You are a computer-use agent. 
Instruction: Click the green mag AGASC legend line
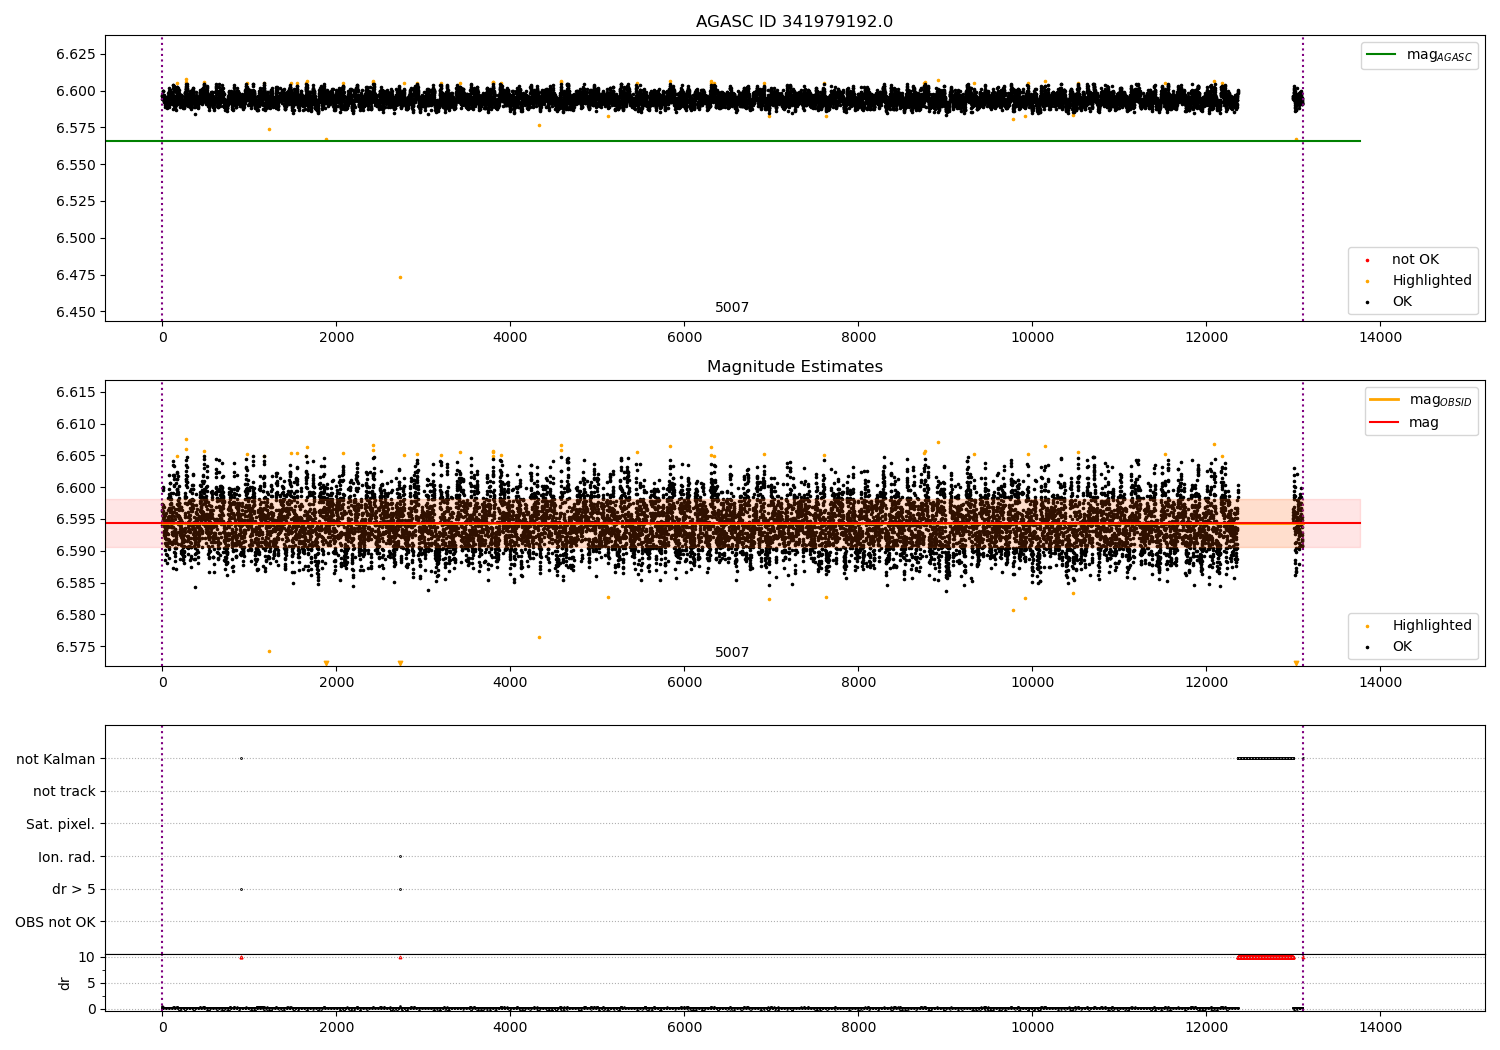(1383, 55)
